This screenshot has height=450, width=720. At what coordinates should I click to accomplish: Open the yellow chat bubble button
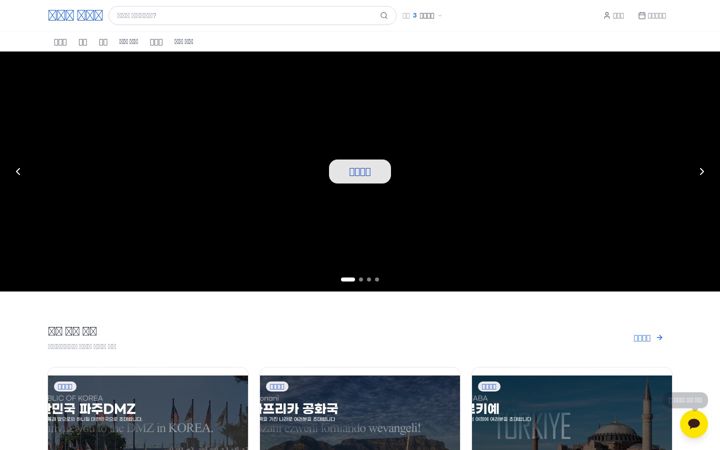coord(694,424)
